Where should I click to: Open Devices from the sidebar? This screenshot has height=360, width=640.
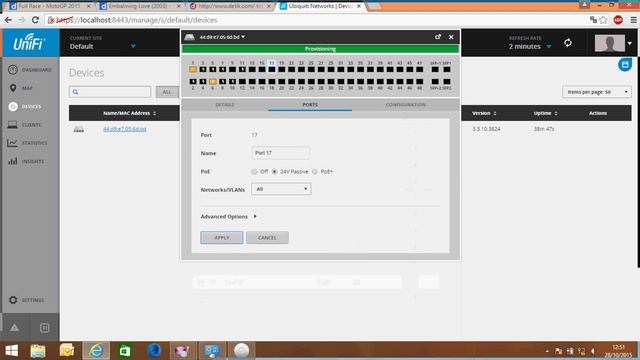point(25,107)
